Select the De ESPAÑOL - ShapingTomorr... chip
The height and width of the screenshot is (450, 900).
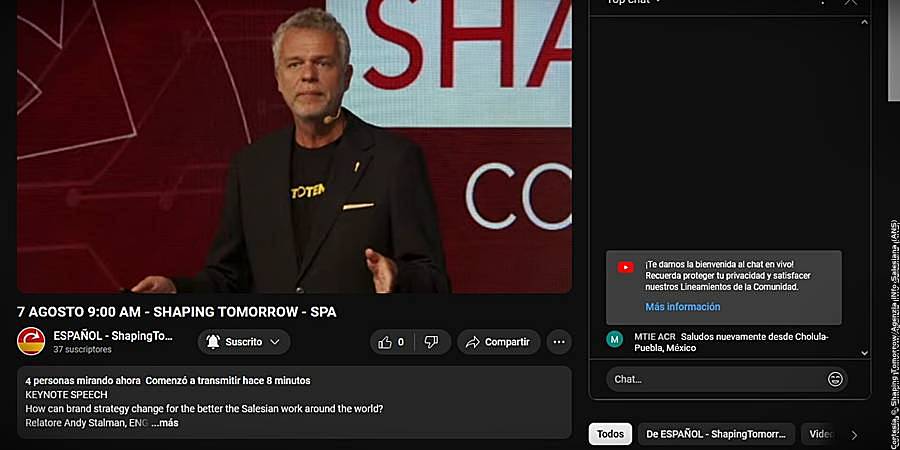716,434
